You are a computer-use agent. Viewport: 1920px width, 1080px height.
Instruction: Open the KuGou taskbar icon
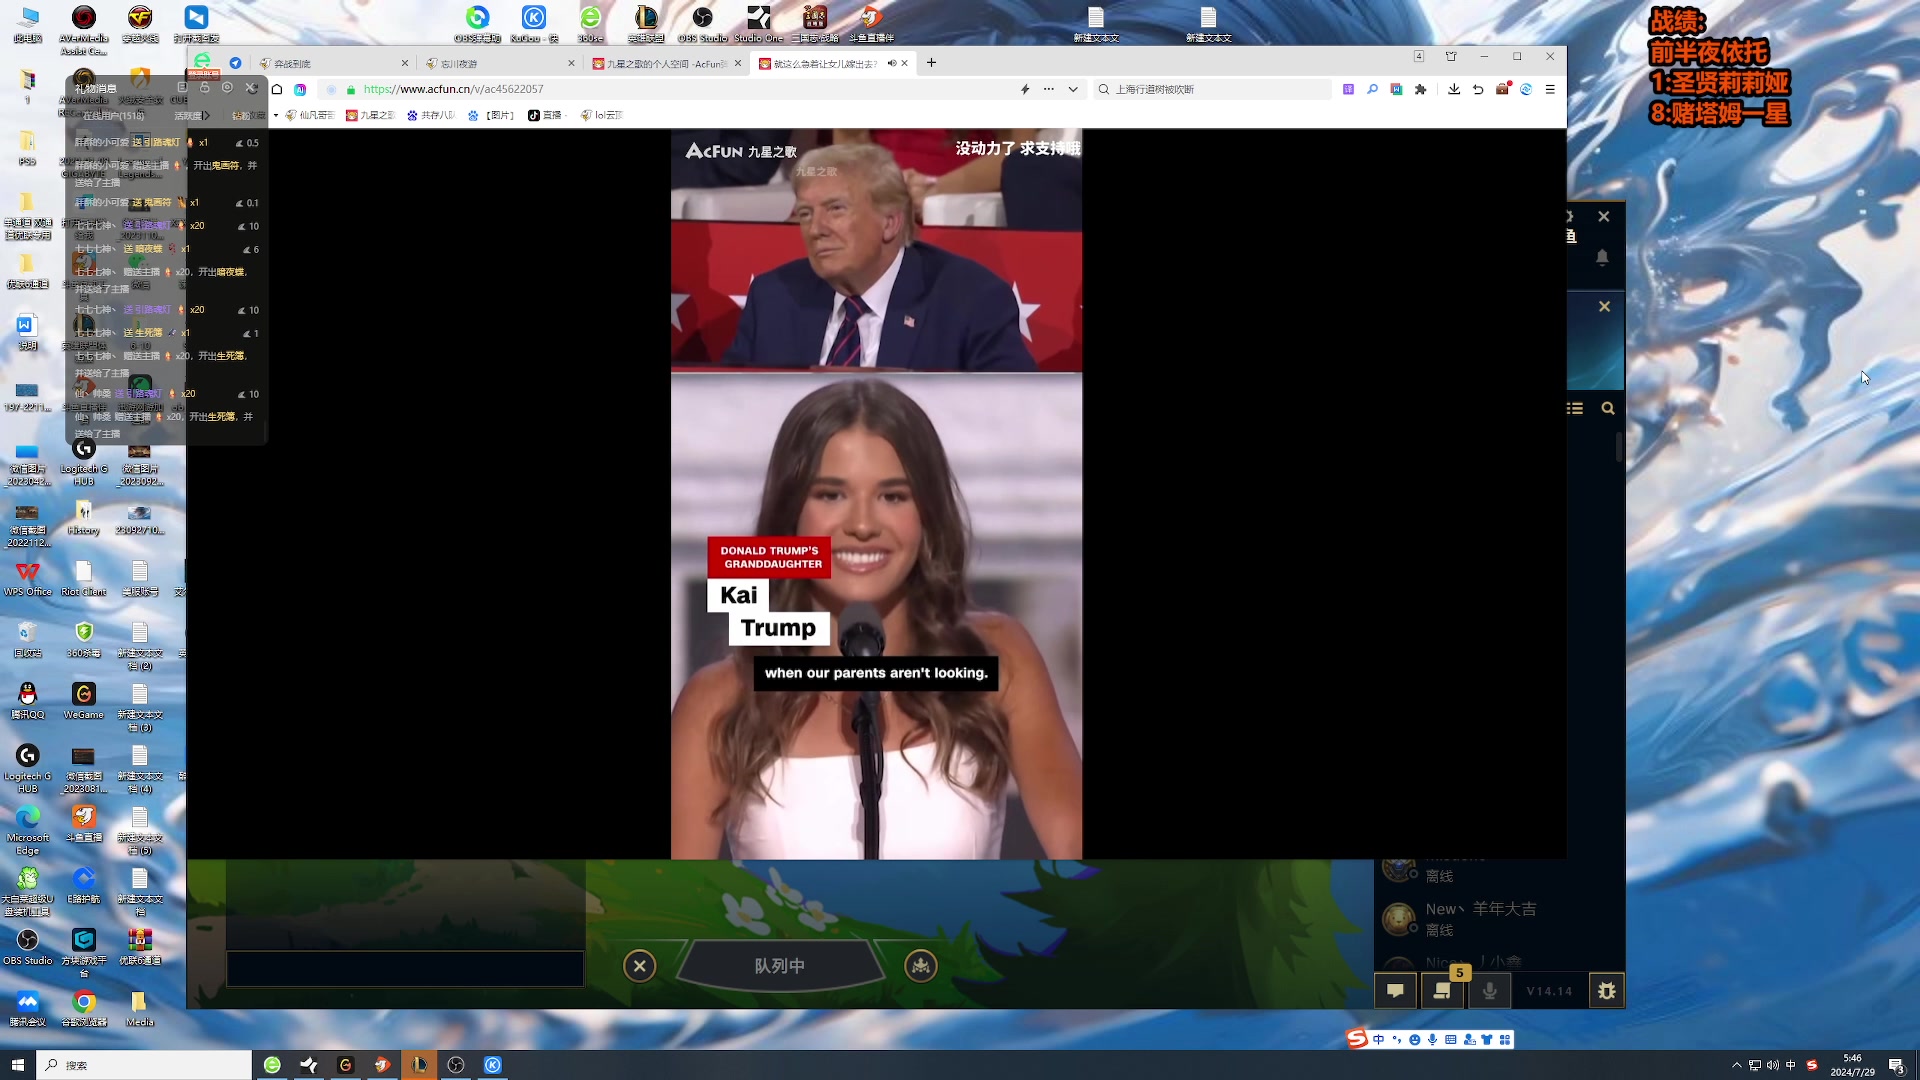tap(493, 1065)
